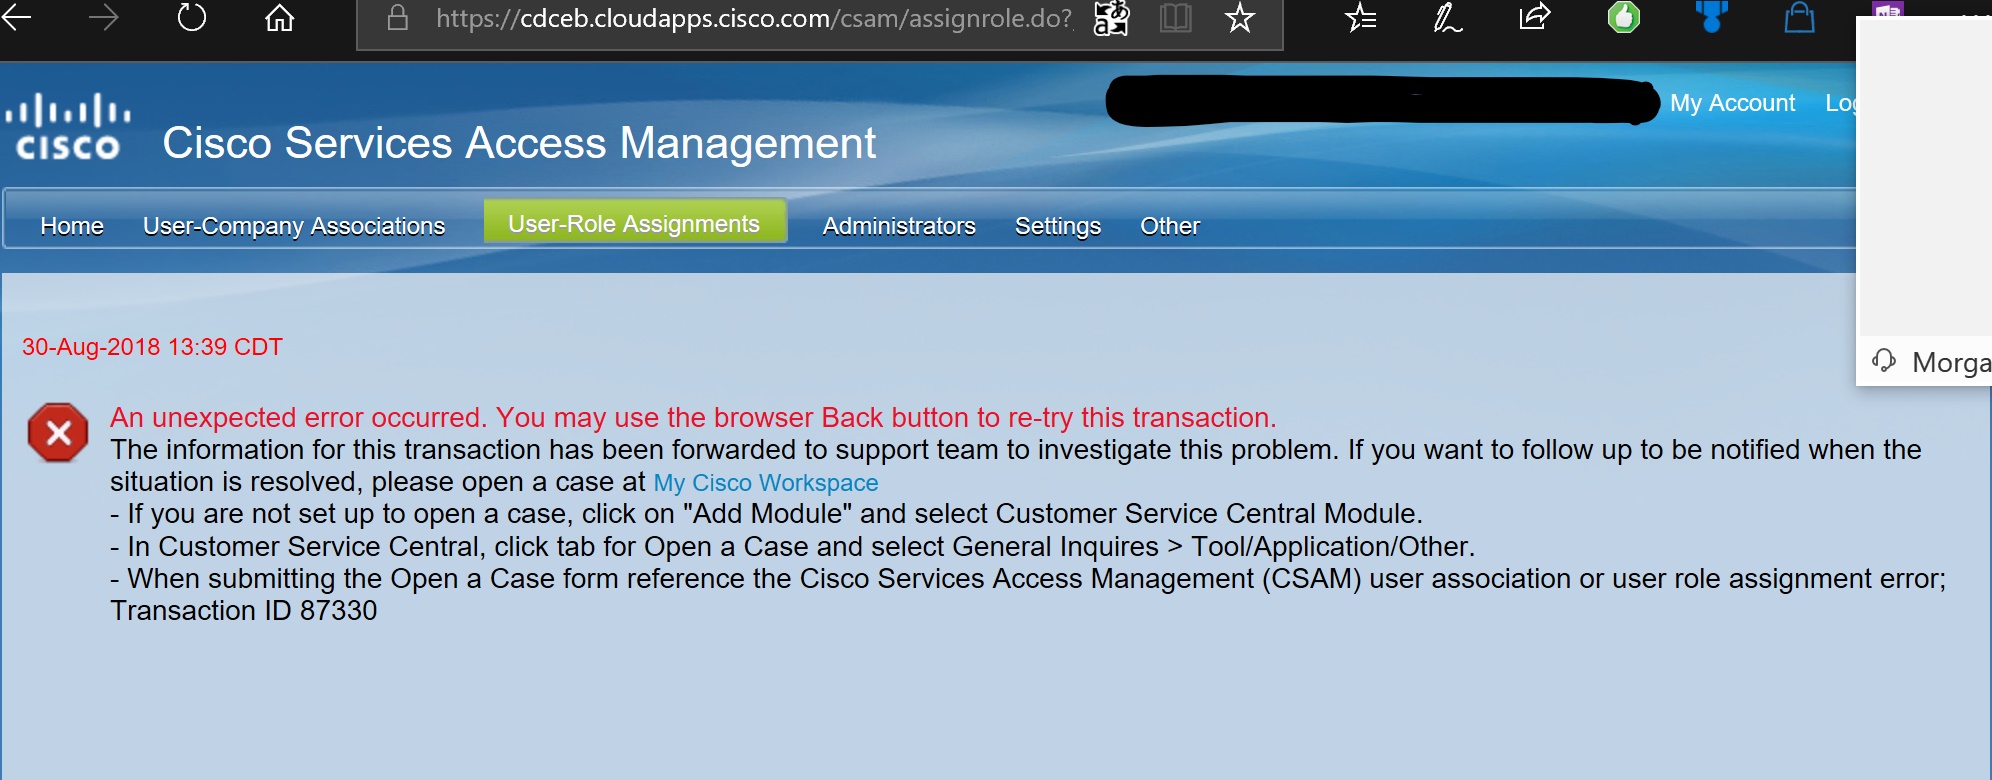This screenshot has width=1992, height=780.
Task: Open the My Account link
Action: (x=1733, y=103)
